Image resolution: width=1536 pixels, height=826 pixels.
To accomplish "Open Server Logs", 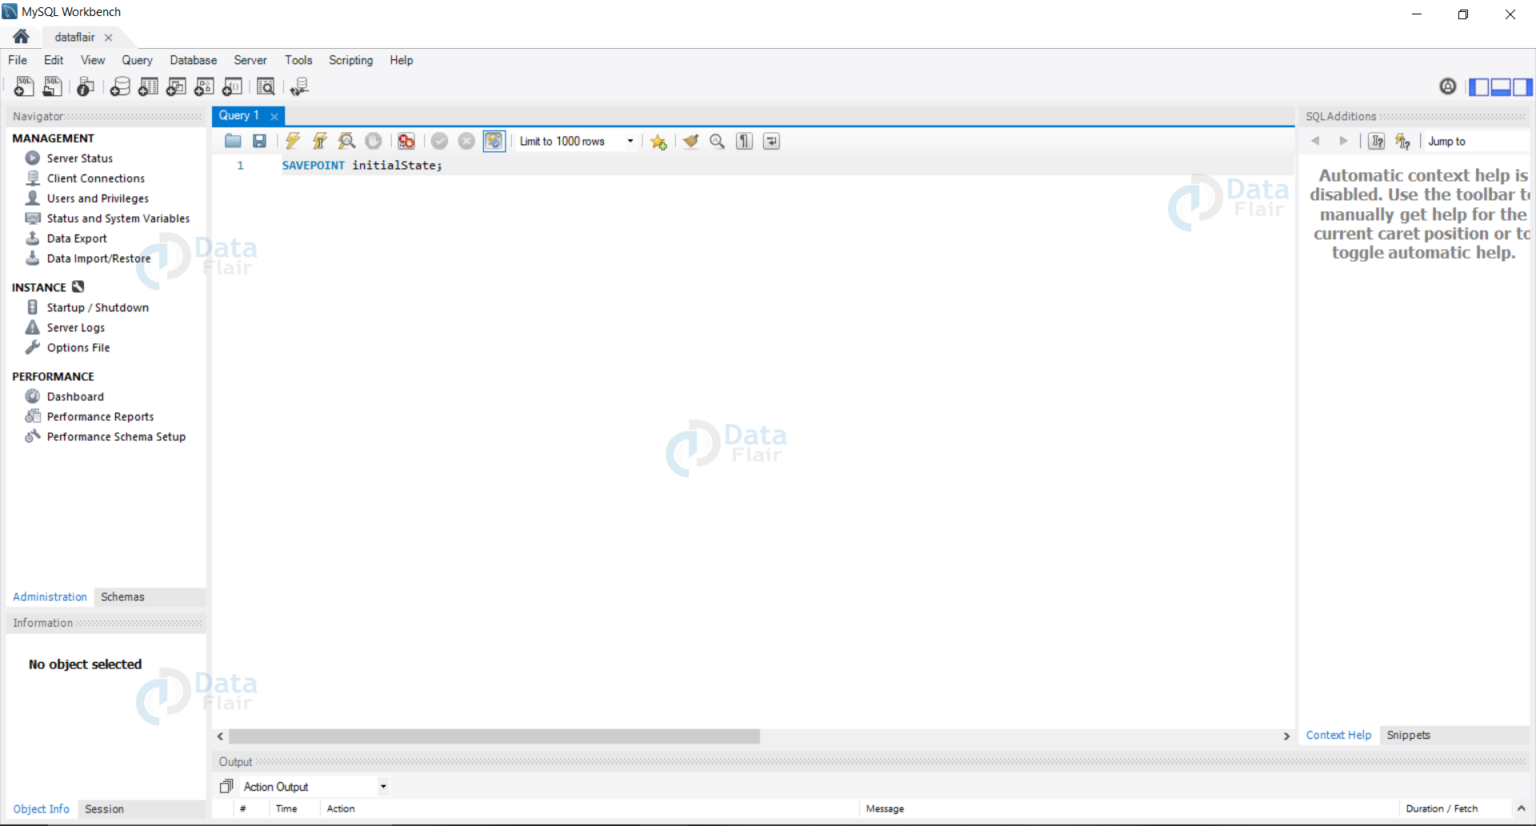I will click(76, 327).
